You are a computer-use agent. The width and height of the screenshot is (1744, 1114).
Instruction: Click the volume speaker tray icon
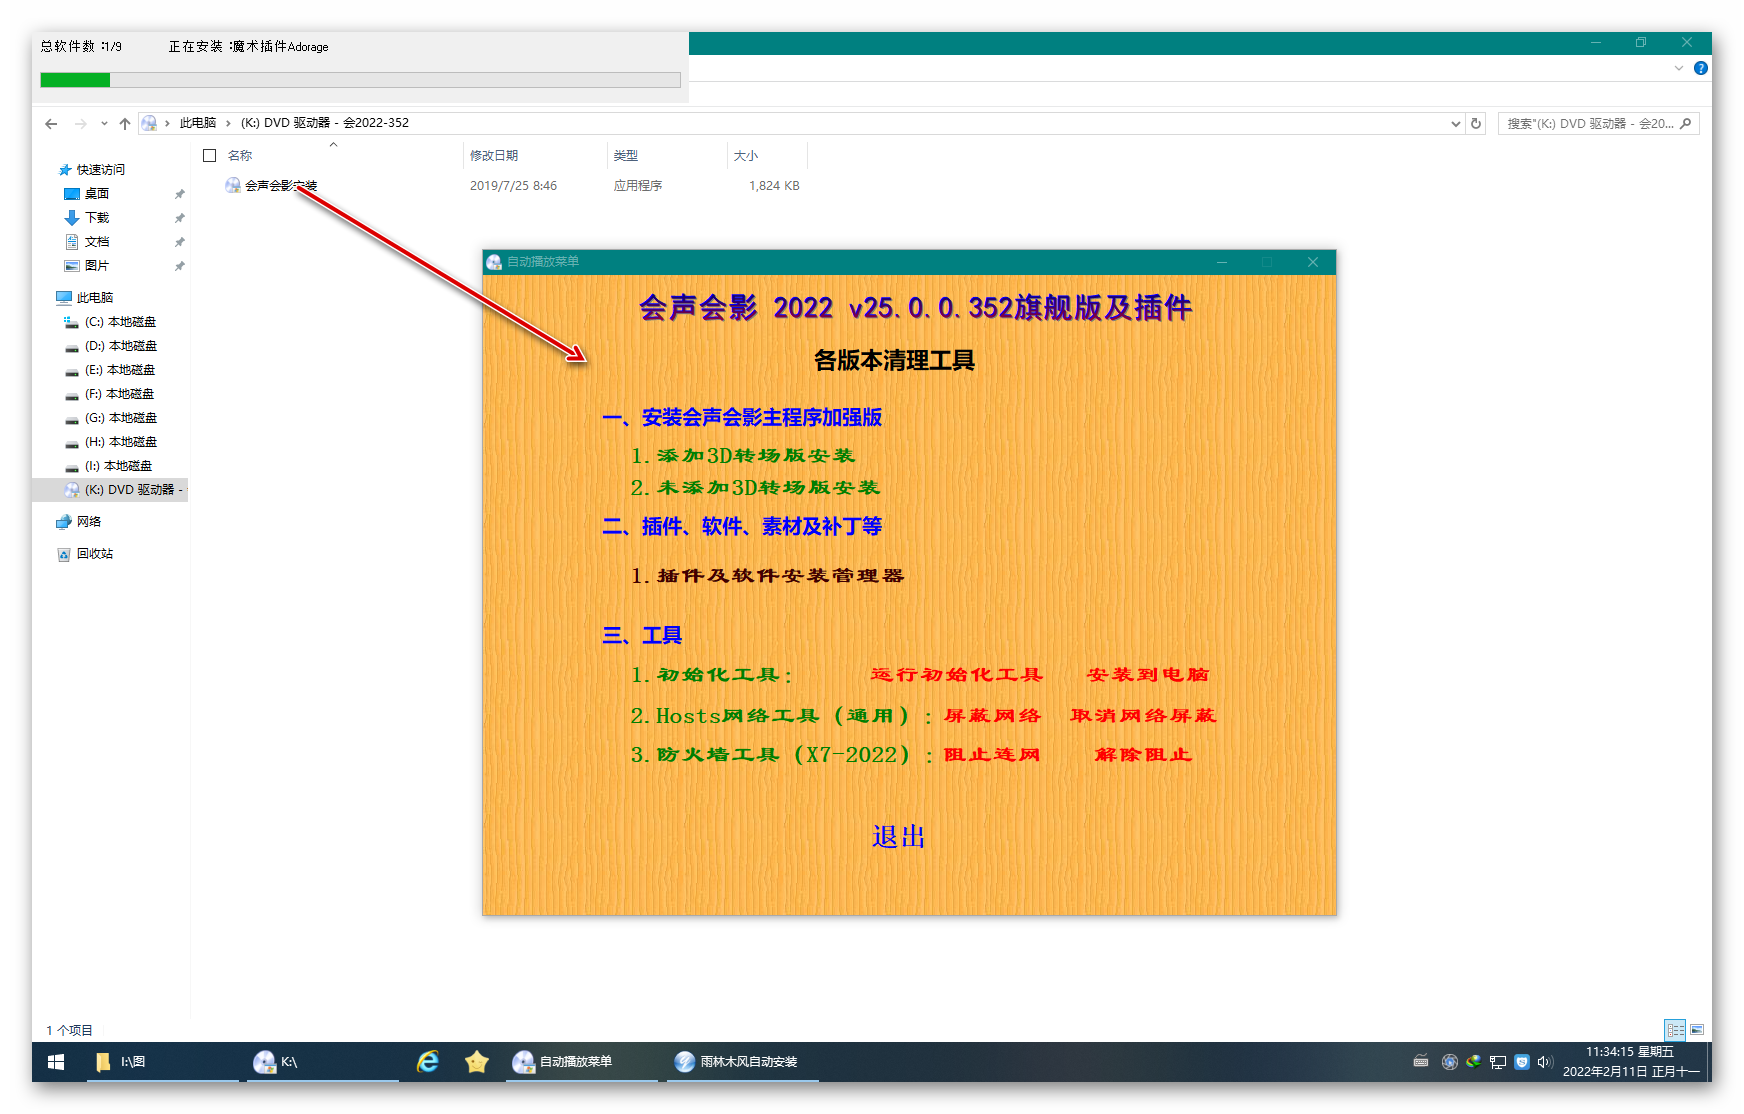point(1545,1062)
